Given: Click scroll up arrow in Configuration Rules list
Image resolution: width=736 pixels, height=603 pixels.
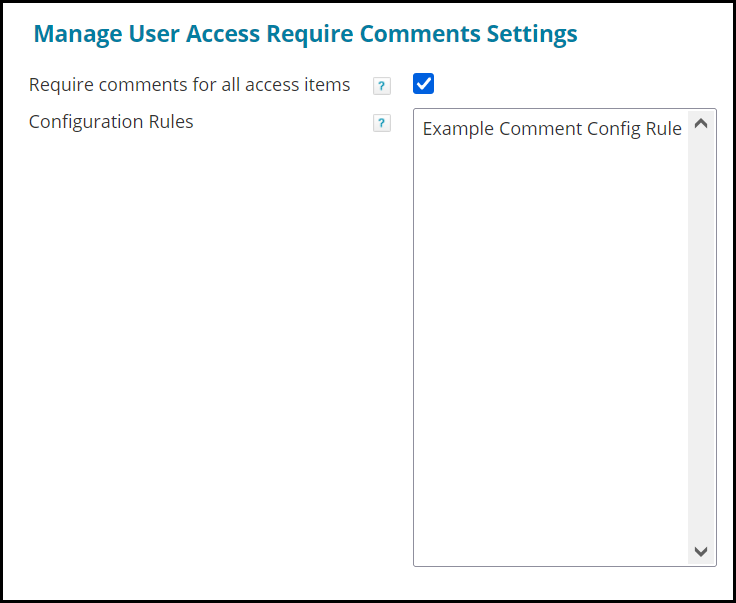Looking at the screenshot, I should coord(700,124).
